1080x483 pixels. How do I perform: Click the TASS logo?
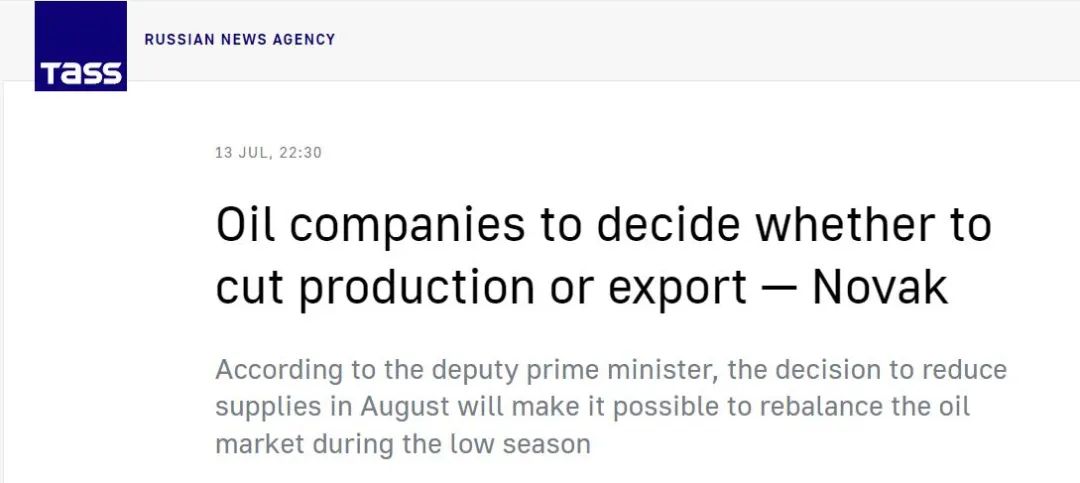80,47
